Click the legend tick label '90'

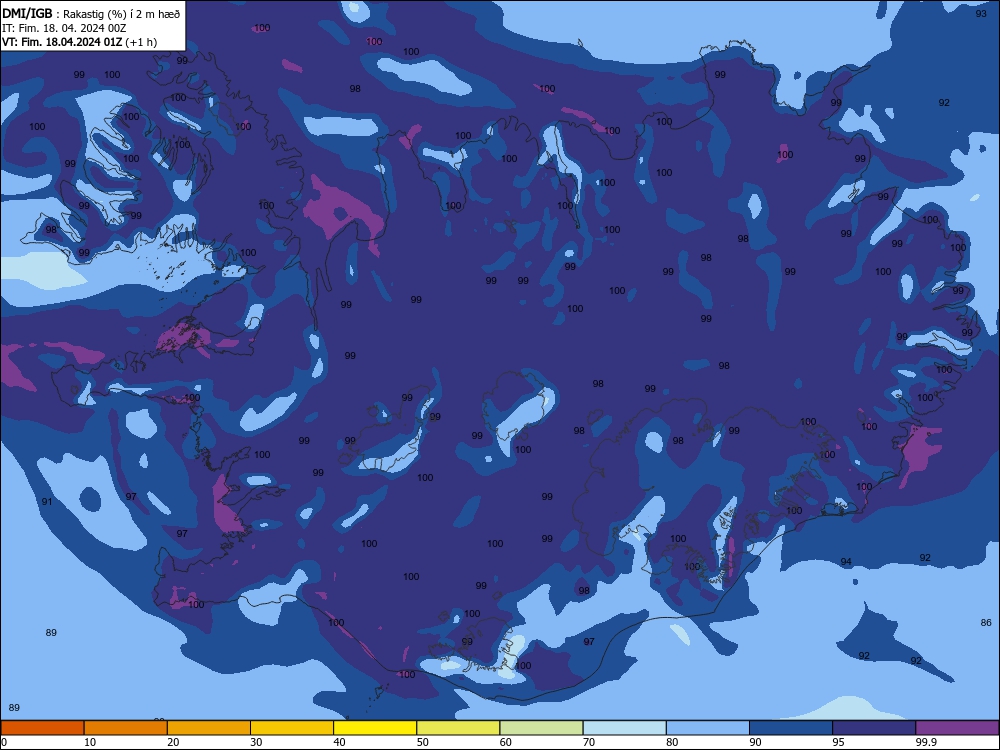pos(755,742)
